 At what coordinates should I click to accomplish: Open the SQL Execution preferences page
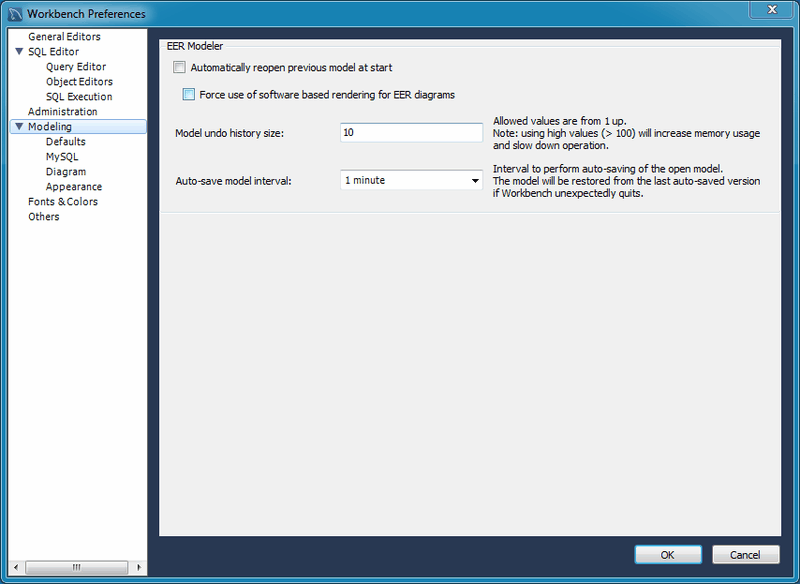(79, 96)
